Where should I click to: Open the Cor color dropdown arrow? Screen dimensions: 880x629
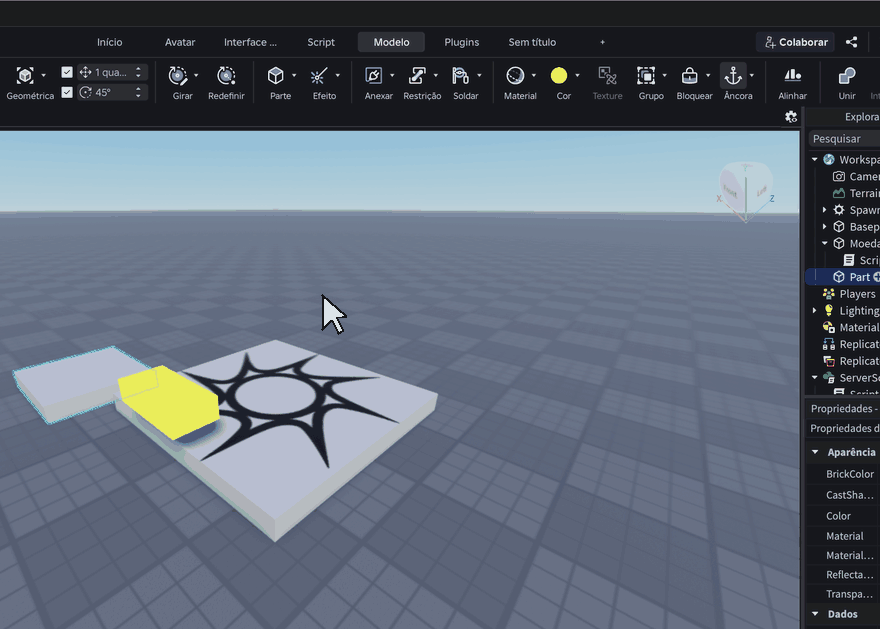click(x=577, y=75)
